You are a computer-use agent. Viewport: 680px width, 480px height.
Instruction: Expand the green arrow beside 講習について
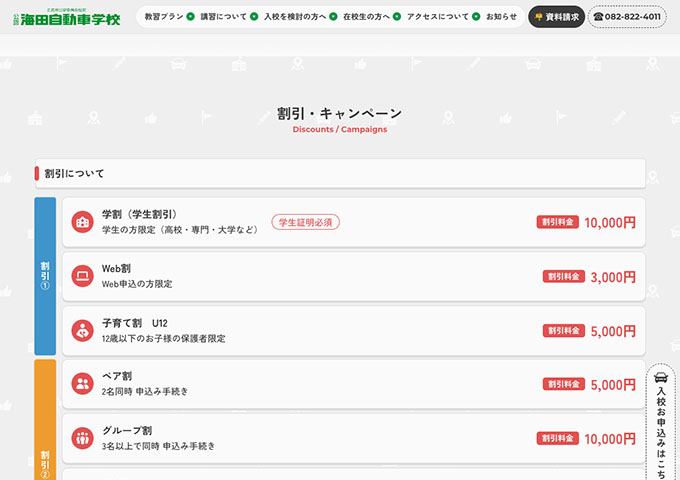[254, 16]
